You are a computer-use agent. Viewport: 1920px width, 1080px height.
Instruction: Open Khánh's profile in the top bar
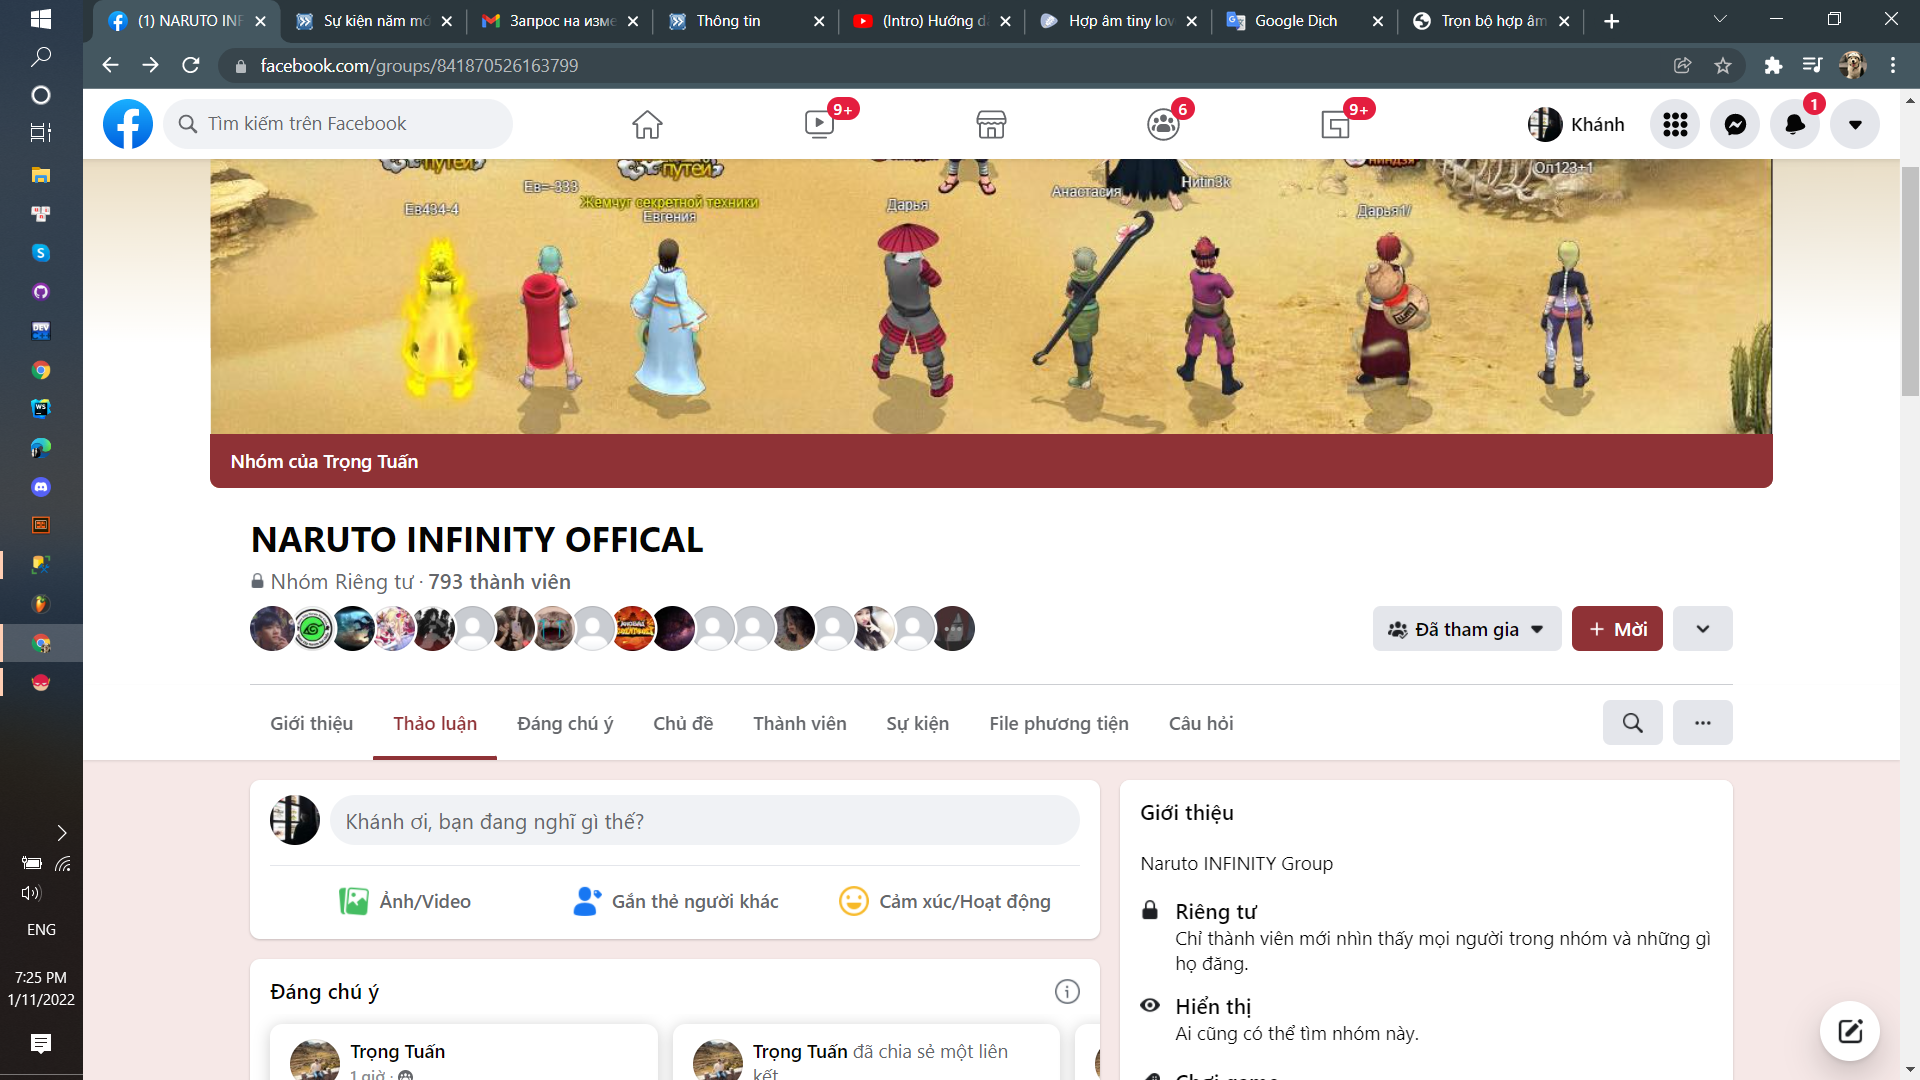(1576, 124)
